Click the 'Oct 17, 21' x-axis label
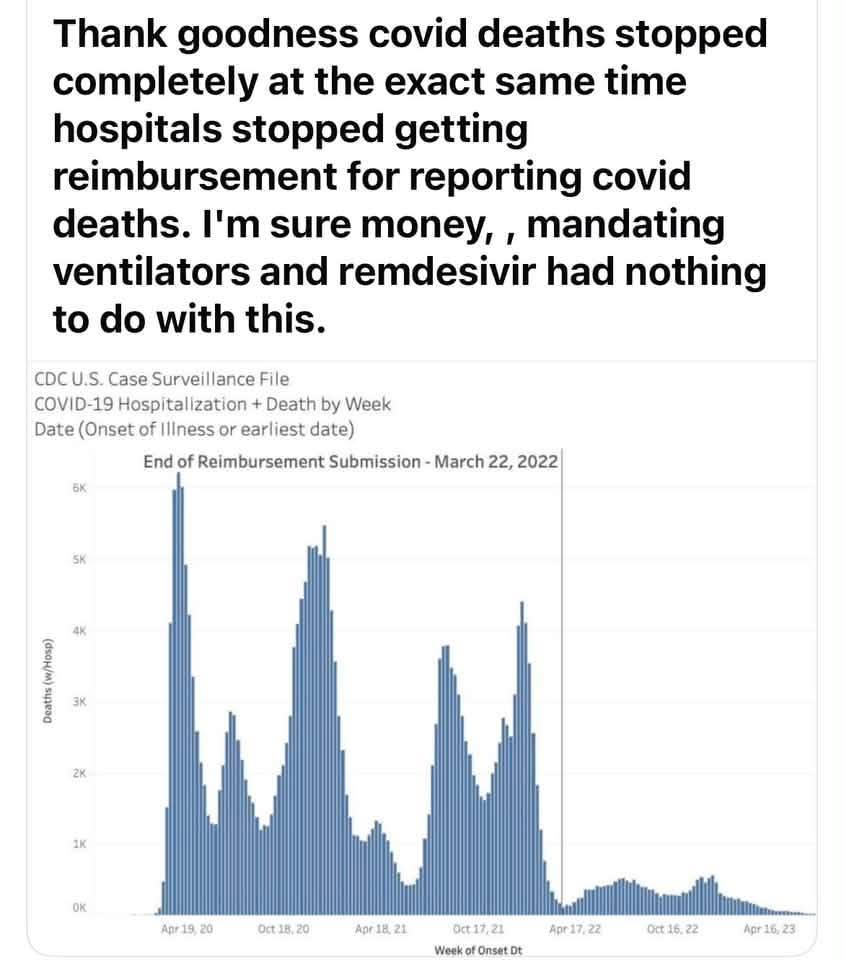 click(478, 929)
